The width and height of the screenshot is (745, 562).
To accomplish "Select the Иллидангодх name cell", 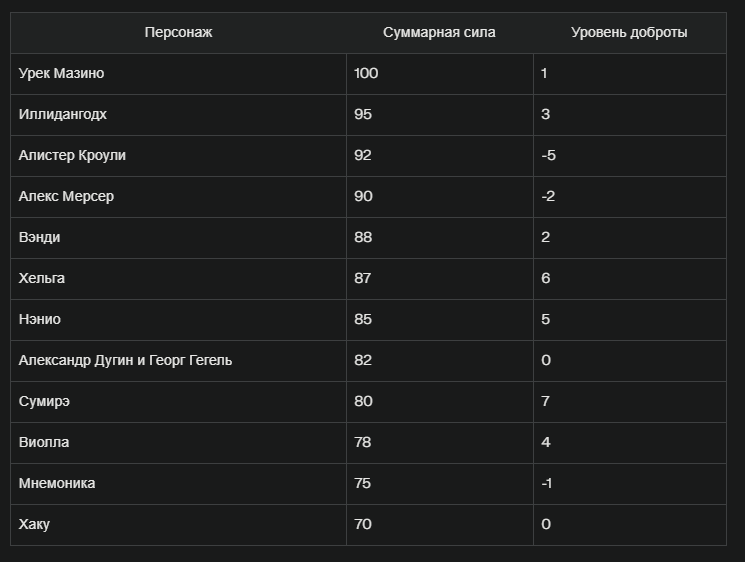I will (x=178, y=114).
